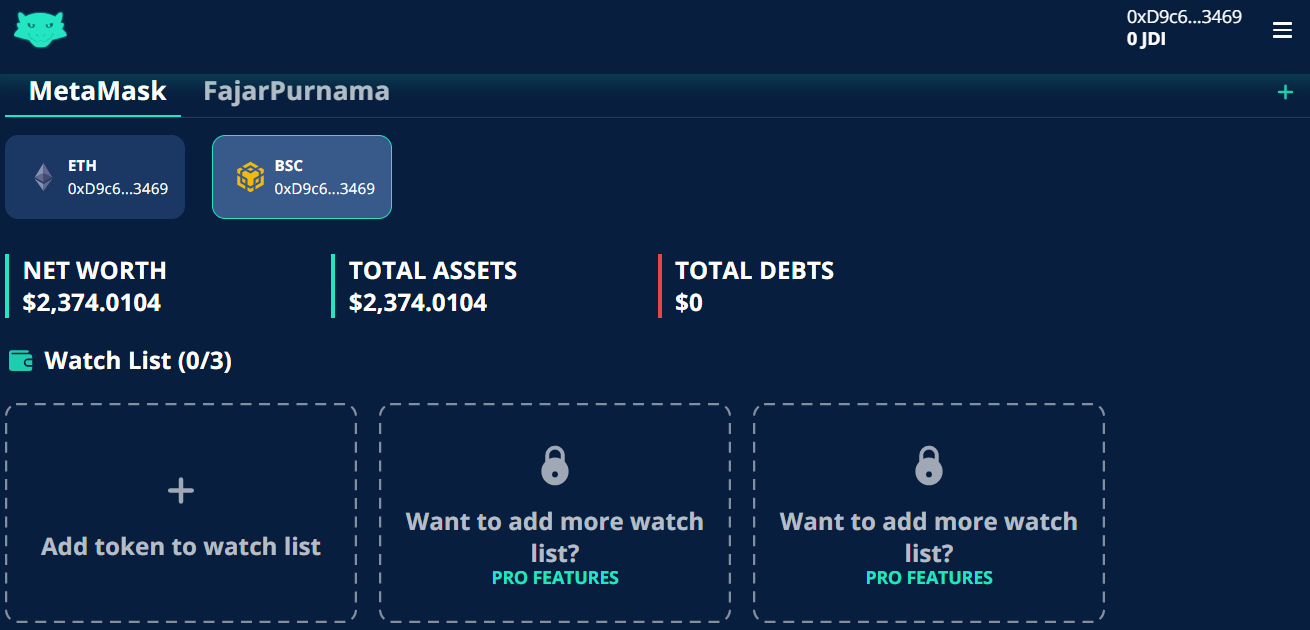The image size is (1310, 630).
Task: Open PRO FEATURES link in the middle card
Action: [555, 578]
